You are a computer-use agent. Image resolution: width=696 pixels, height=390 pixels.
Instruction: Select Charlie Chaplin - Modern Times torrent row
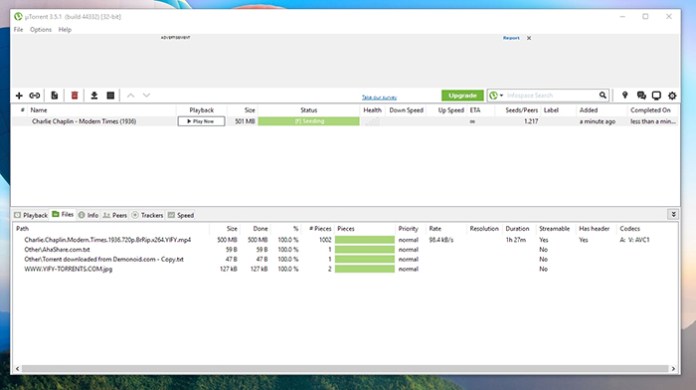click(x=345, y=121)
